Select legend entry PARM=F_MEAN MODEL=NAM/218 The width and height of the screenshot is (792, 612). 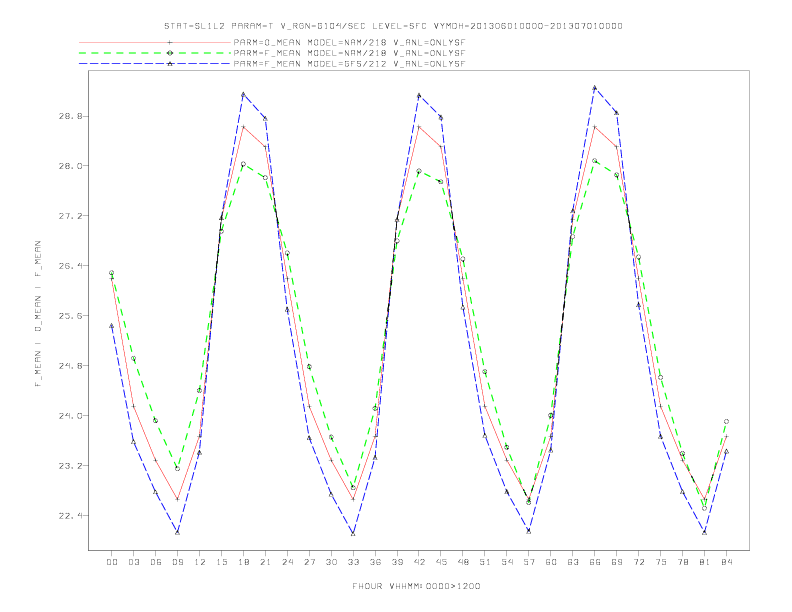tap(350, 53)
